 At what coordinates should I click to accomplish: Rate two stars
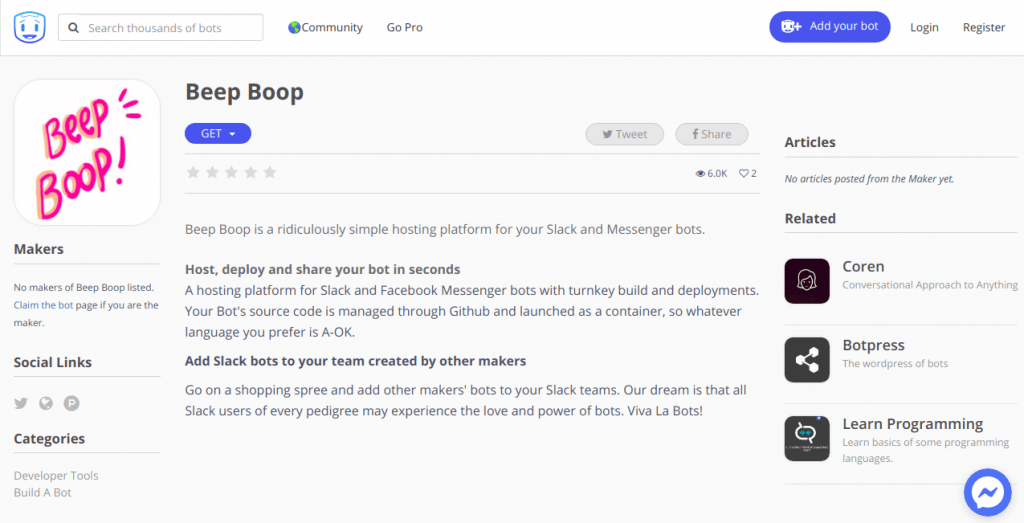point(212,172)
